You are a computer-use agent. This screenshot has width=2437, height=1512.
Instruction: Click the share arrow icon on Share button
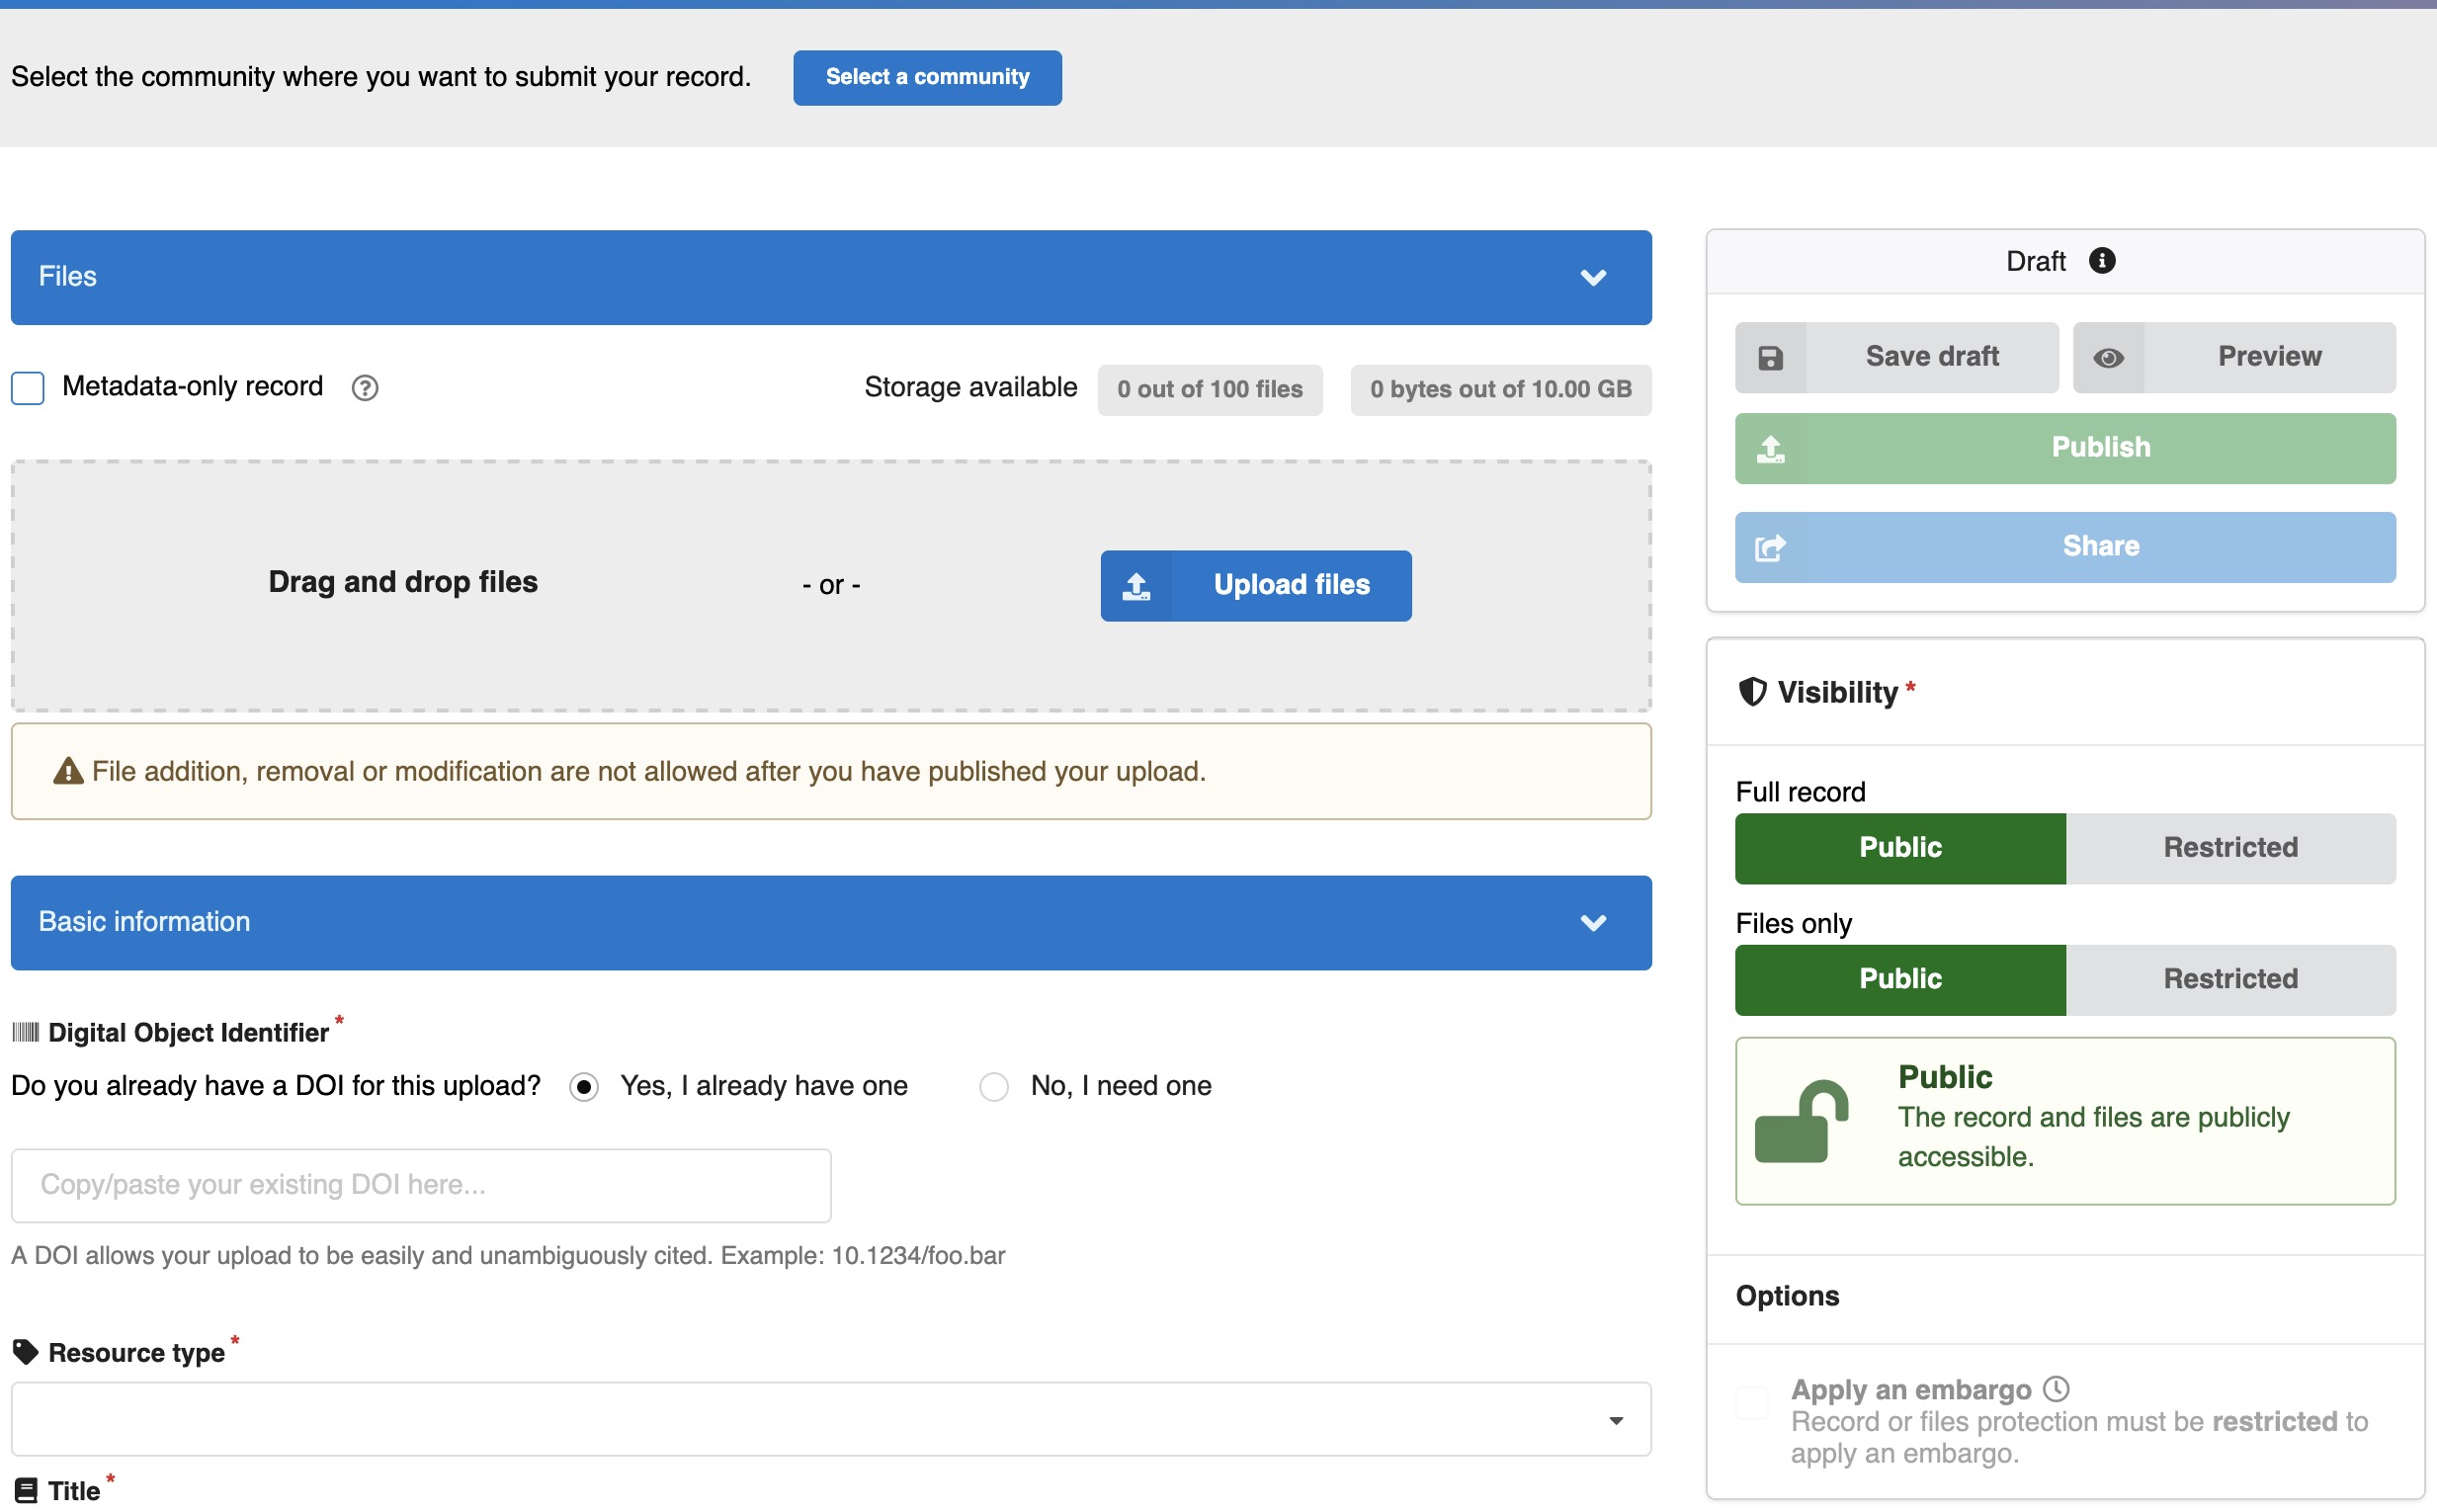click(1771, 548)
